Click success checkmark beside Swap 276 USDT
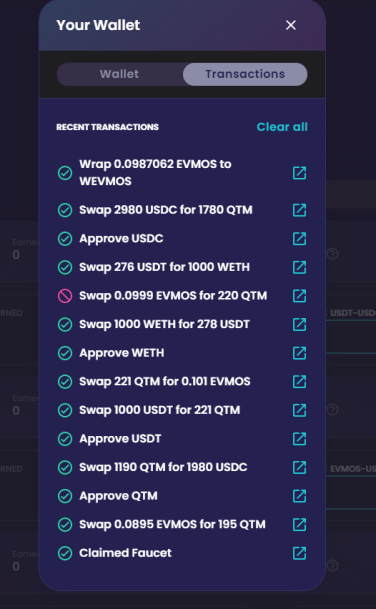Image resolution: width=376 pixels, height=609 pixels. coord(65,267)
